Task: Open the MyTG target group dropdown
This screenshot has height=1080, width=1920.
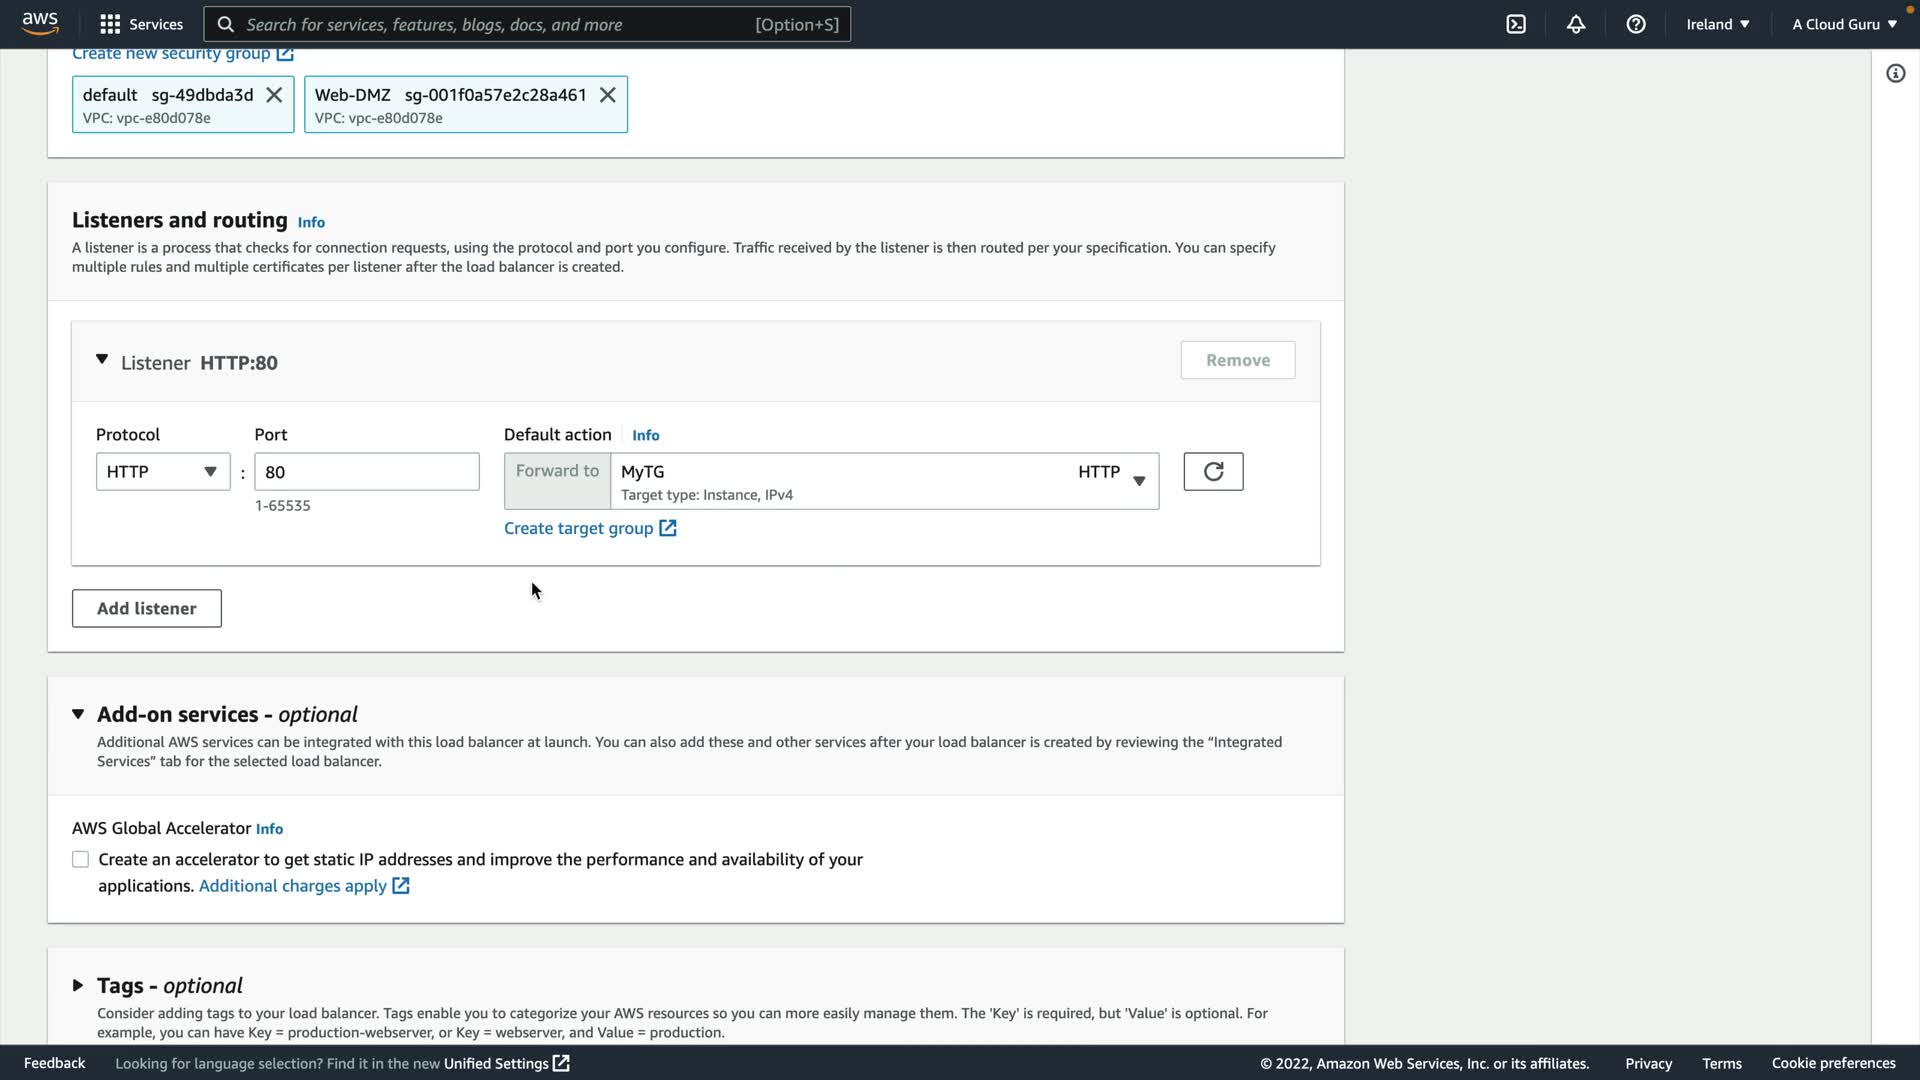Action: pos(884,481)
